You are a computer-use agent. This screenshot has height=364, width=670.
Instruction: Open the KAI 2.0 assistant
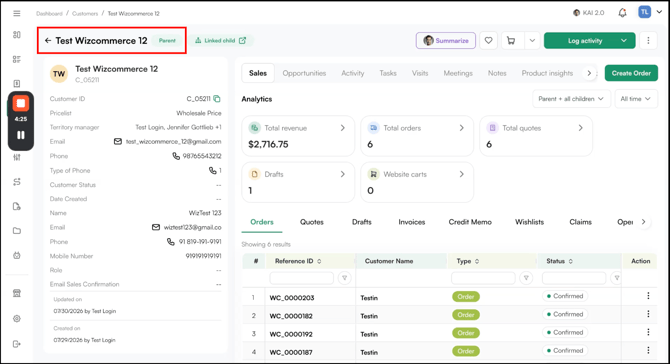tap(588, 13)
